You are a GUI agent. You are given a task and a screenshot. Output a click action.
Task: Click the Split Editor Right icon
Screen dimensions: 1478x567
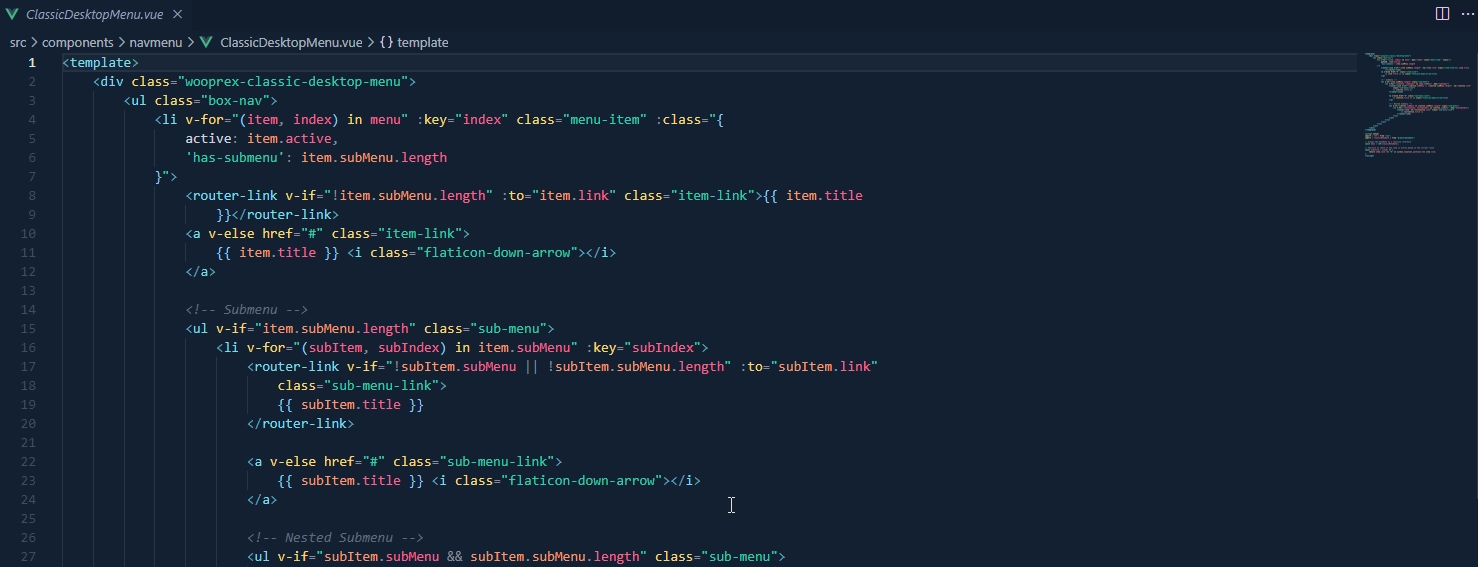(1442, 14)
